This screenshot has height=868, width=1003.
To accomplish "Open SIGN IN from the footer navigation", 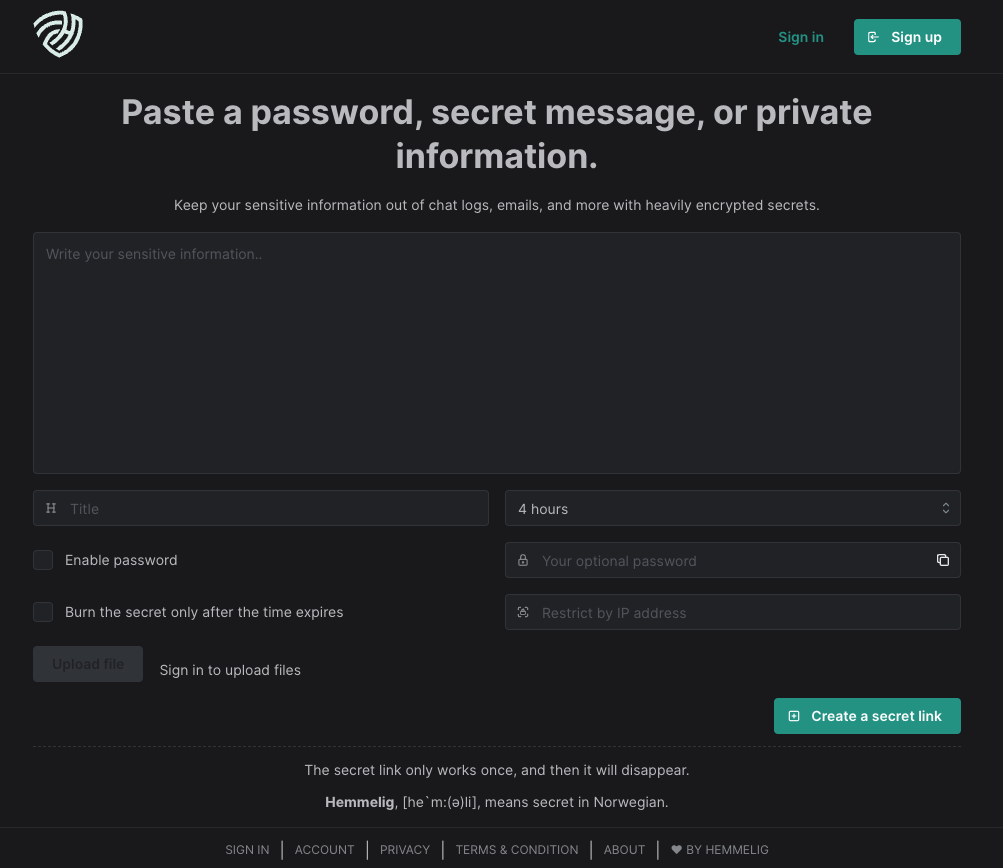I will (247, 849).
